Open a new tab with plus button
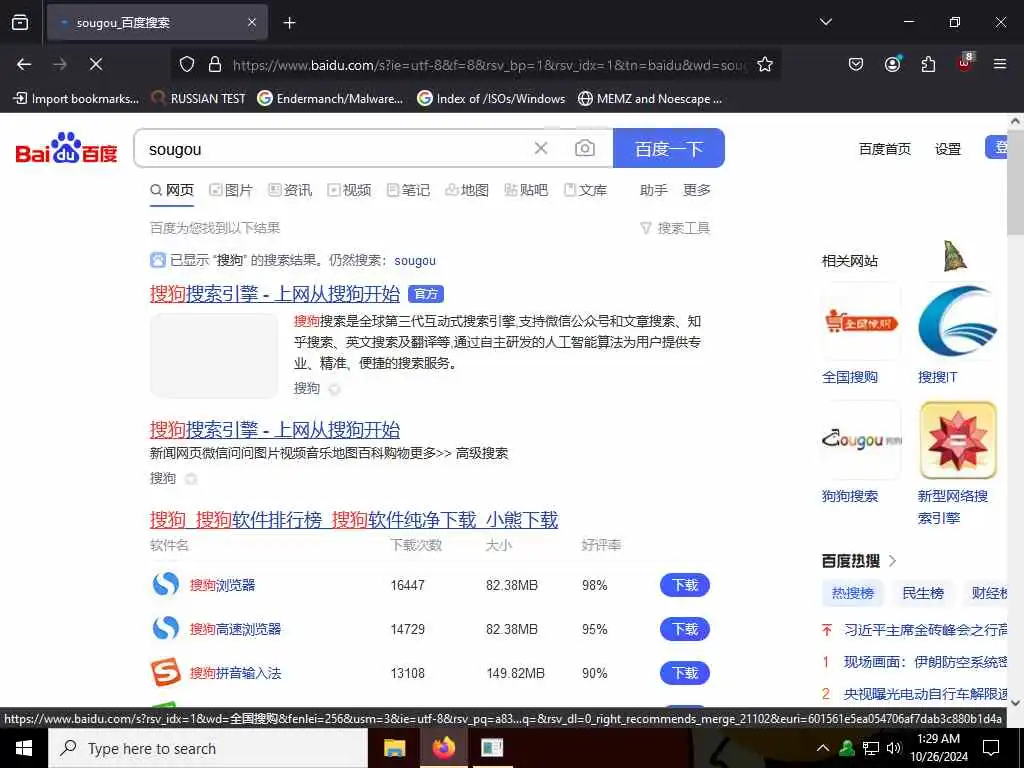This screenshot has height=768, width=1024. point(289,23)
